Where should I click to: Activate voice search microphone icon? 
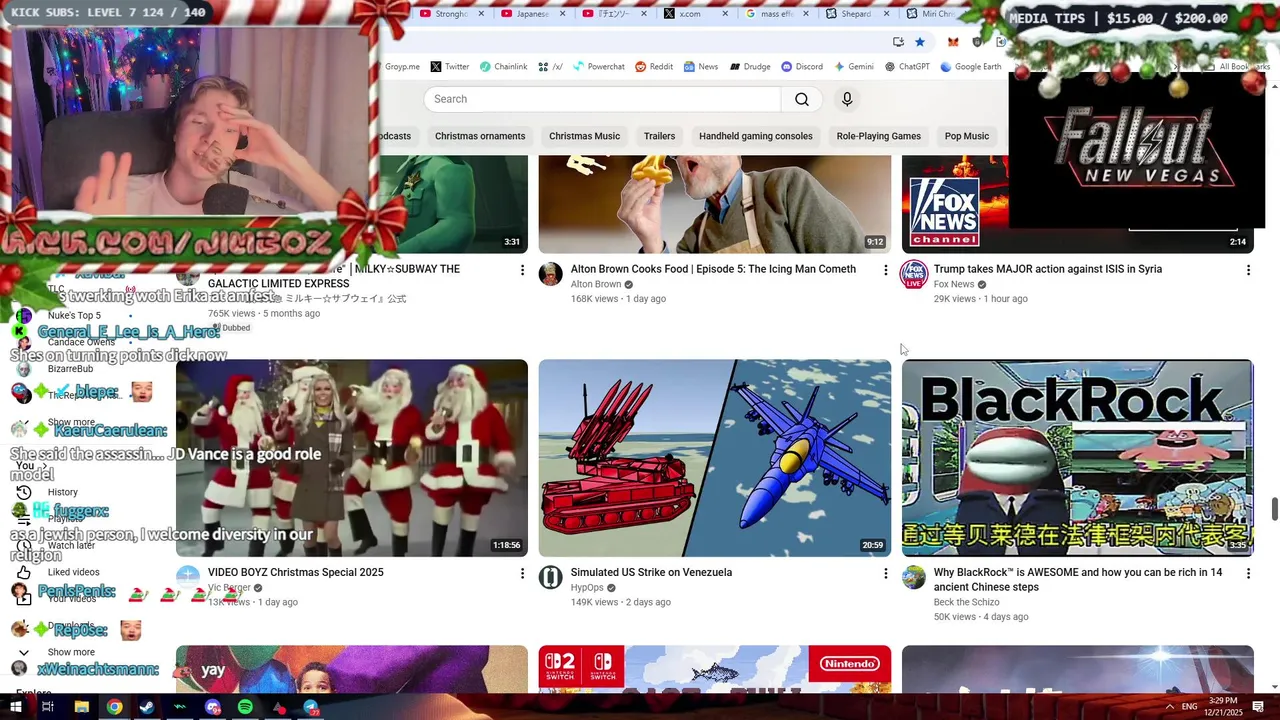point(847,99)
